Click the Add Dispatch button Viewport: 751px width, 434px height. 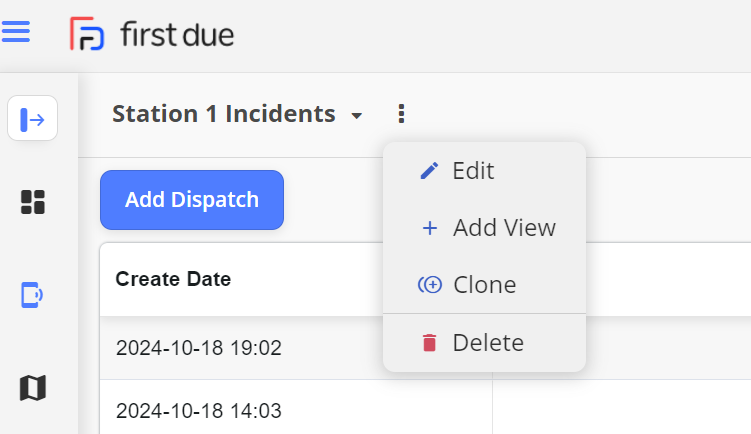point(192,200)
